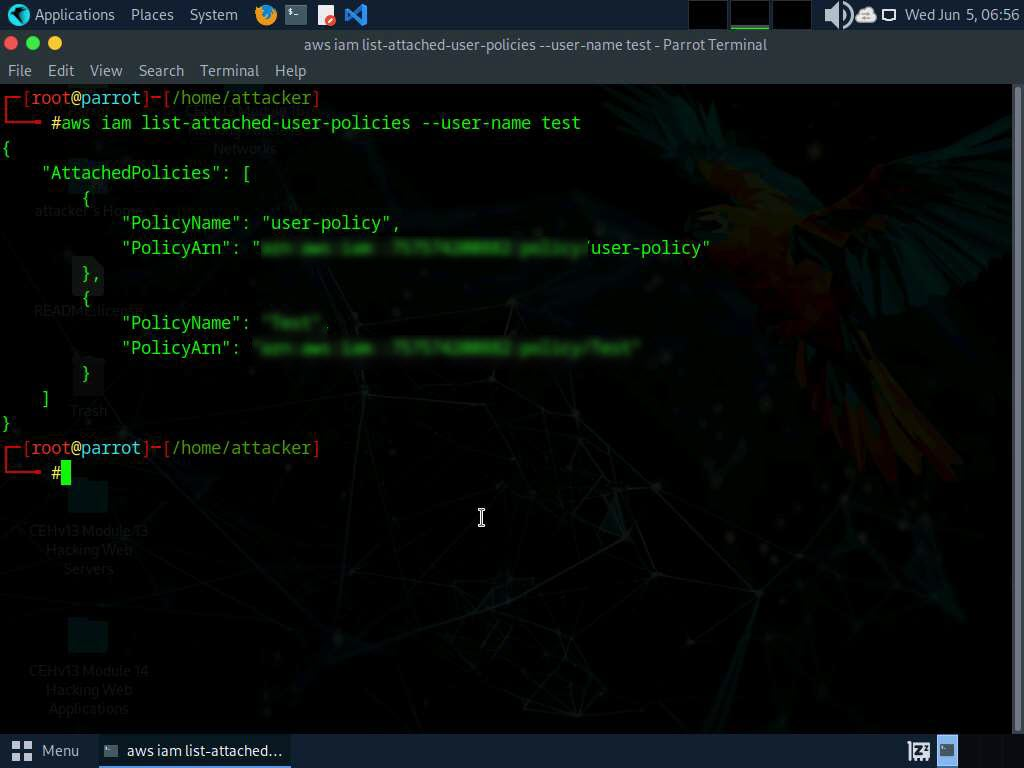Viewport: 1024px width, 768px height.
Task: Launch Visual Studio Code from panel
Action: click(355, 15)
